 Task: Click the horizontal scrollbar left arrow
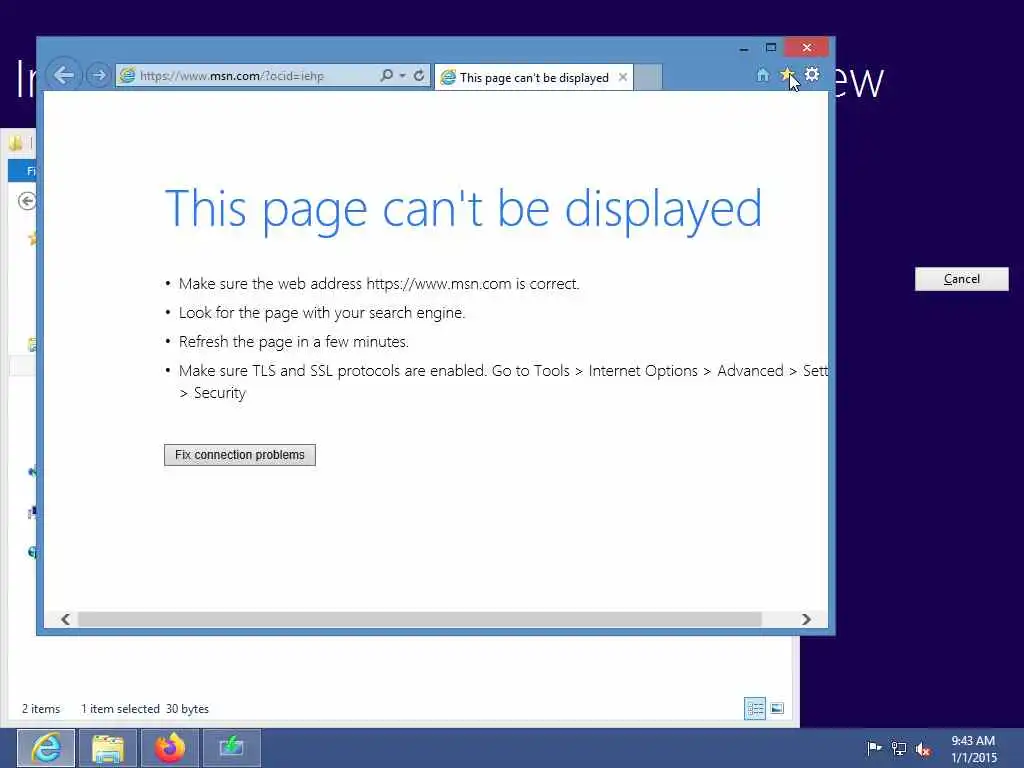pyautogui.click(x=65, y=619)
